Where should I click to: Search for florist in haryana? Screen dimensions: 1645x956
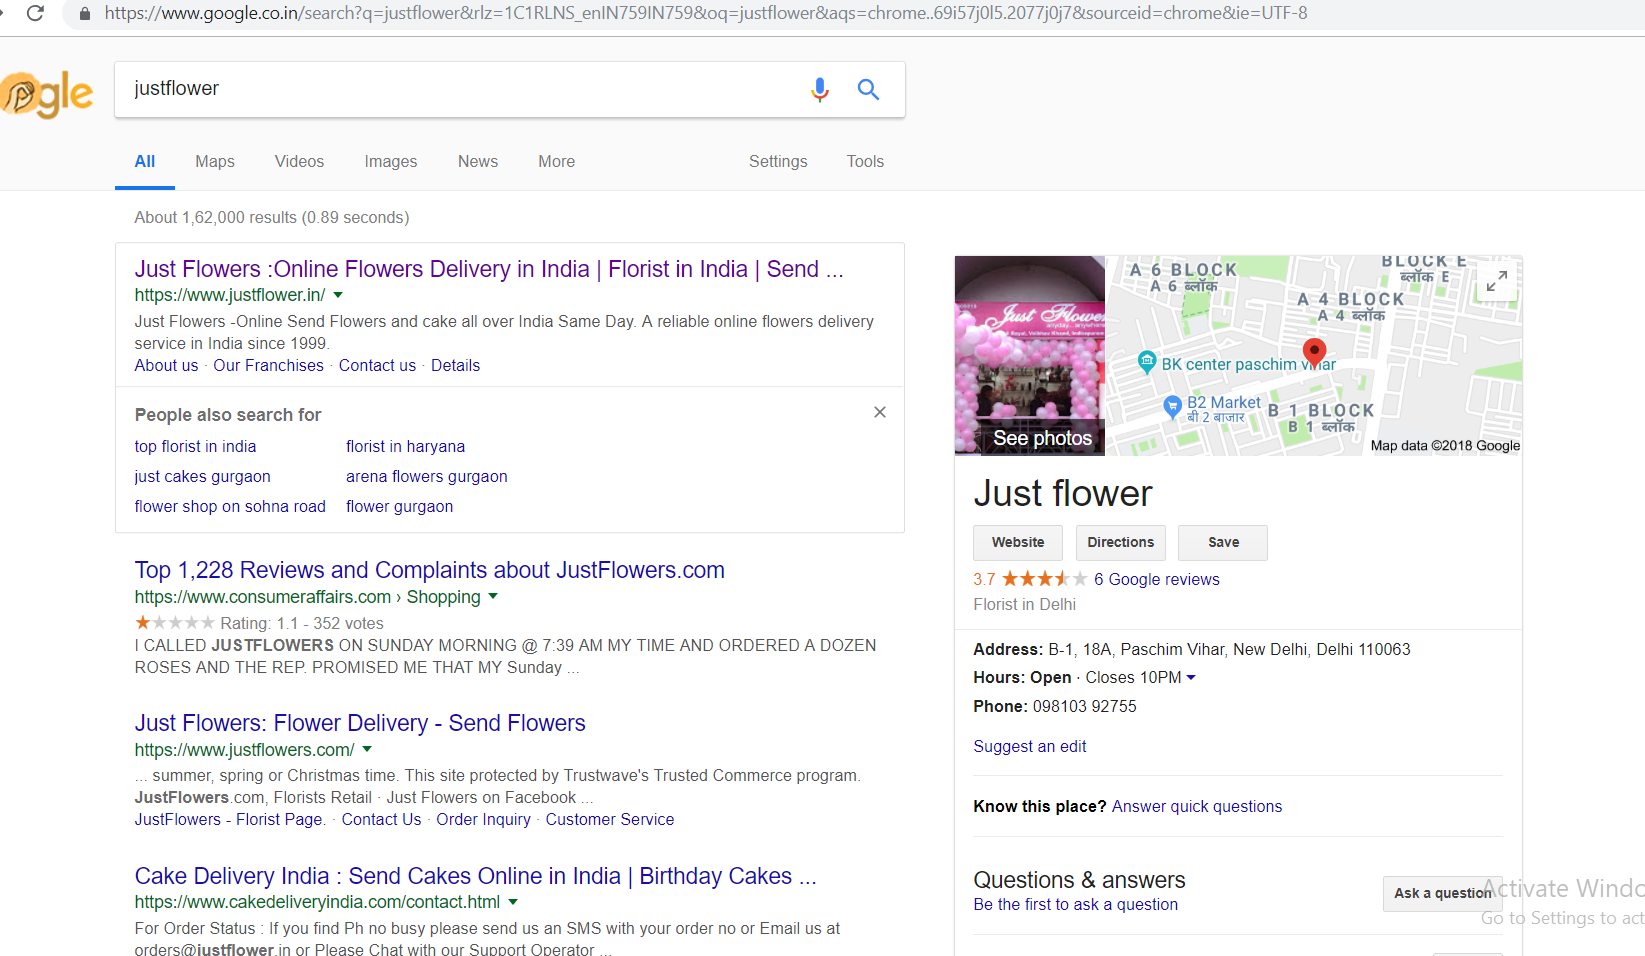click(405, 446)
